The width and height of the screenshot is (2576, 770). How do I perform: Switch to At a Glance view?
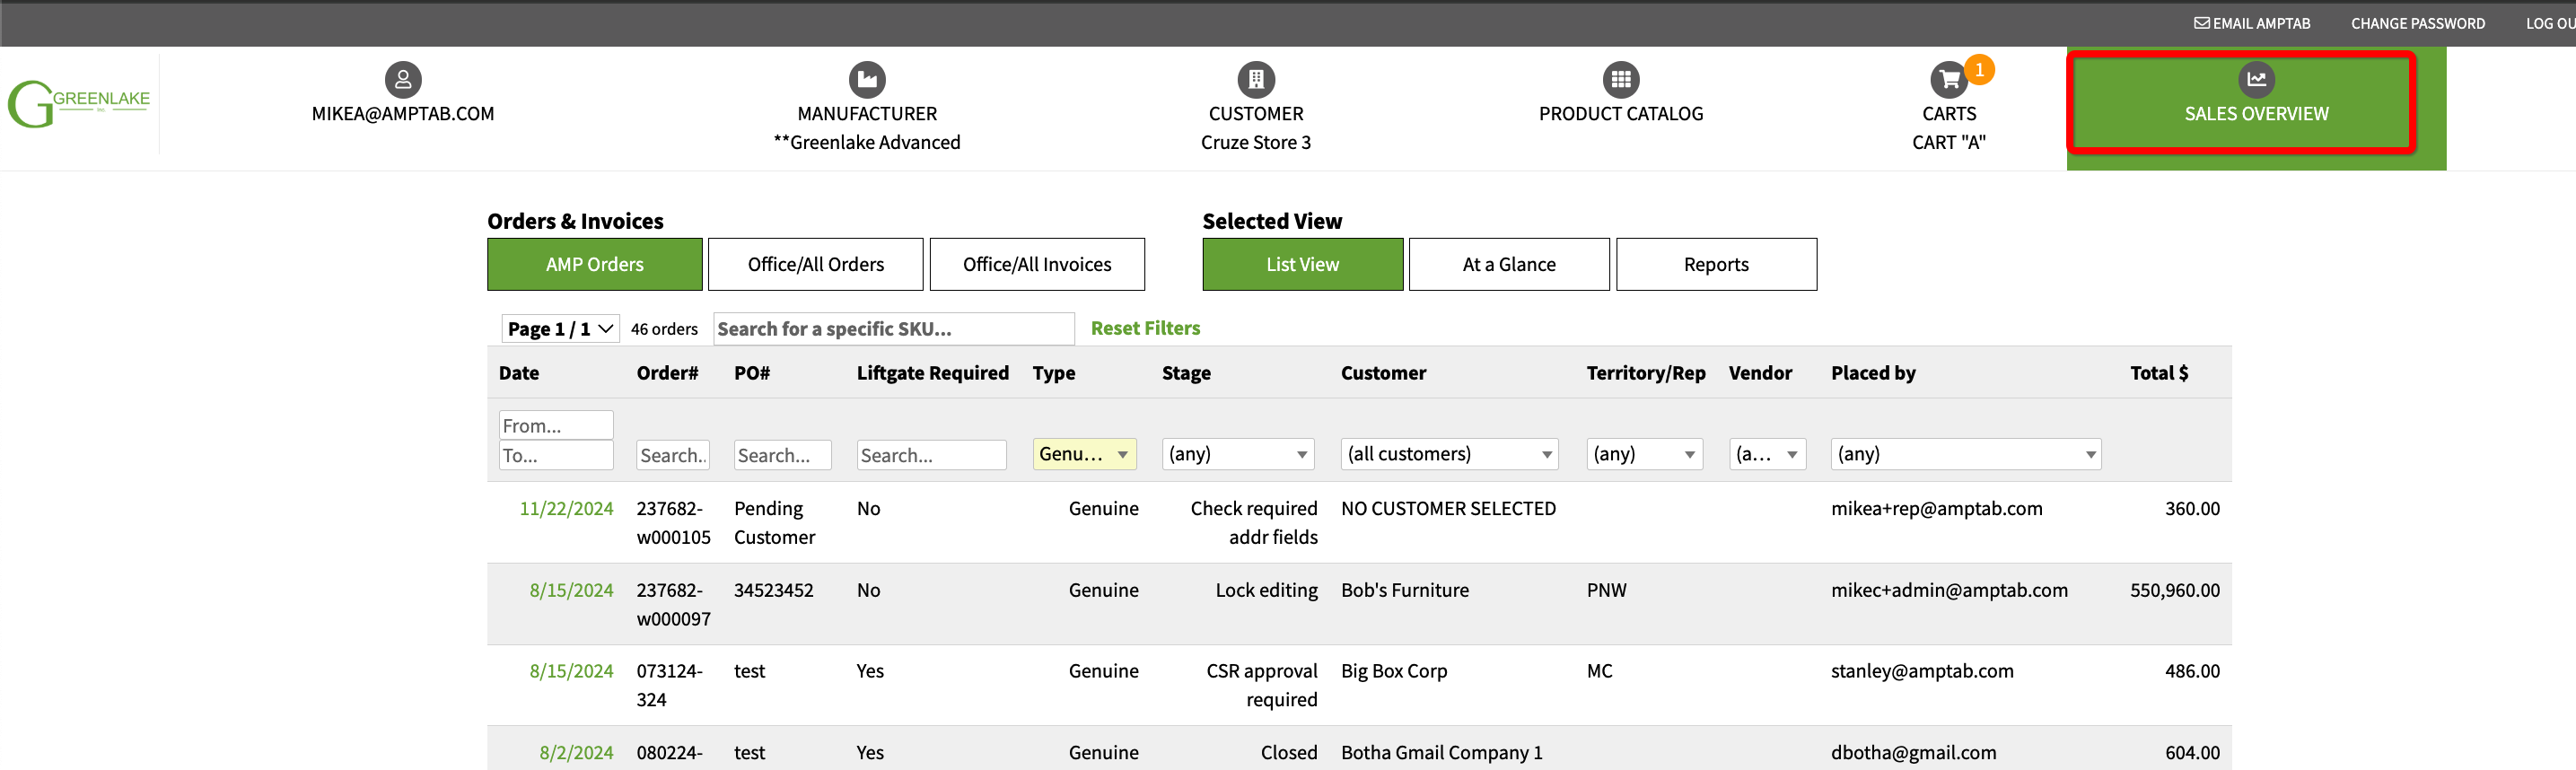[1509, 264]
